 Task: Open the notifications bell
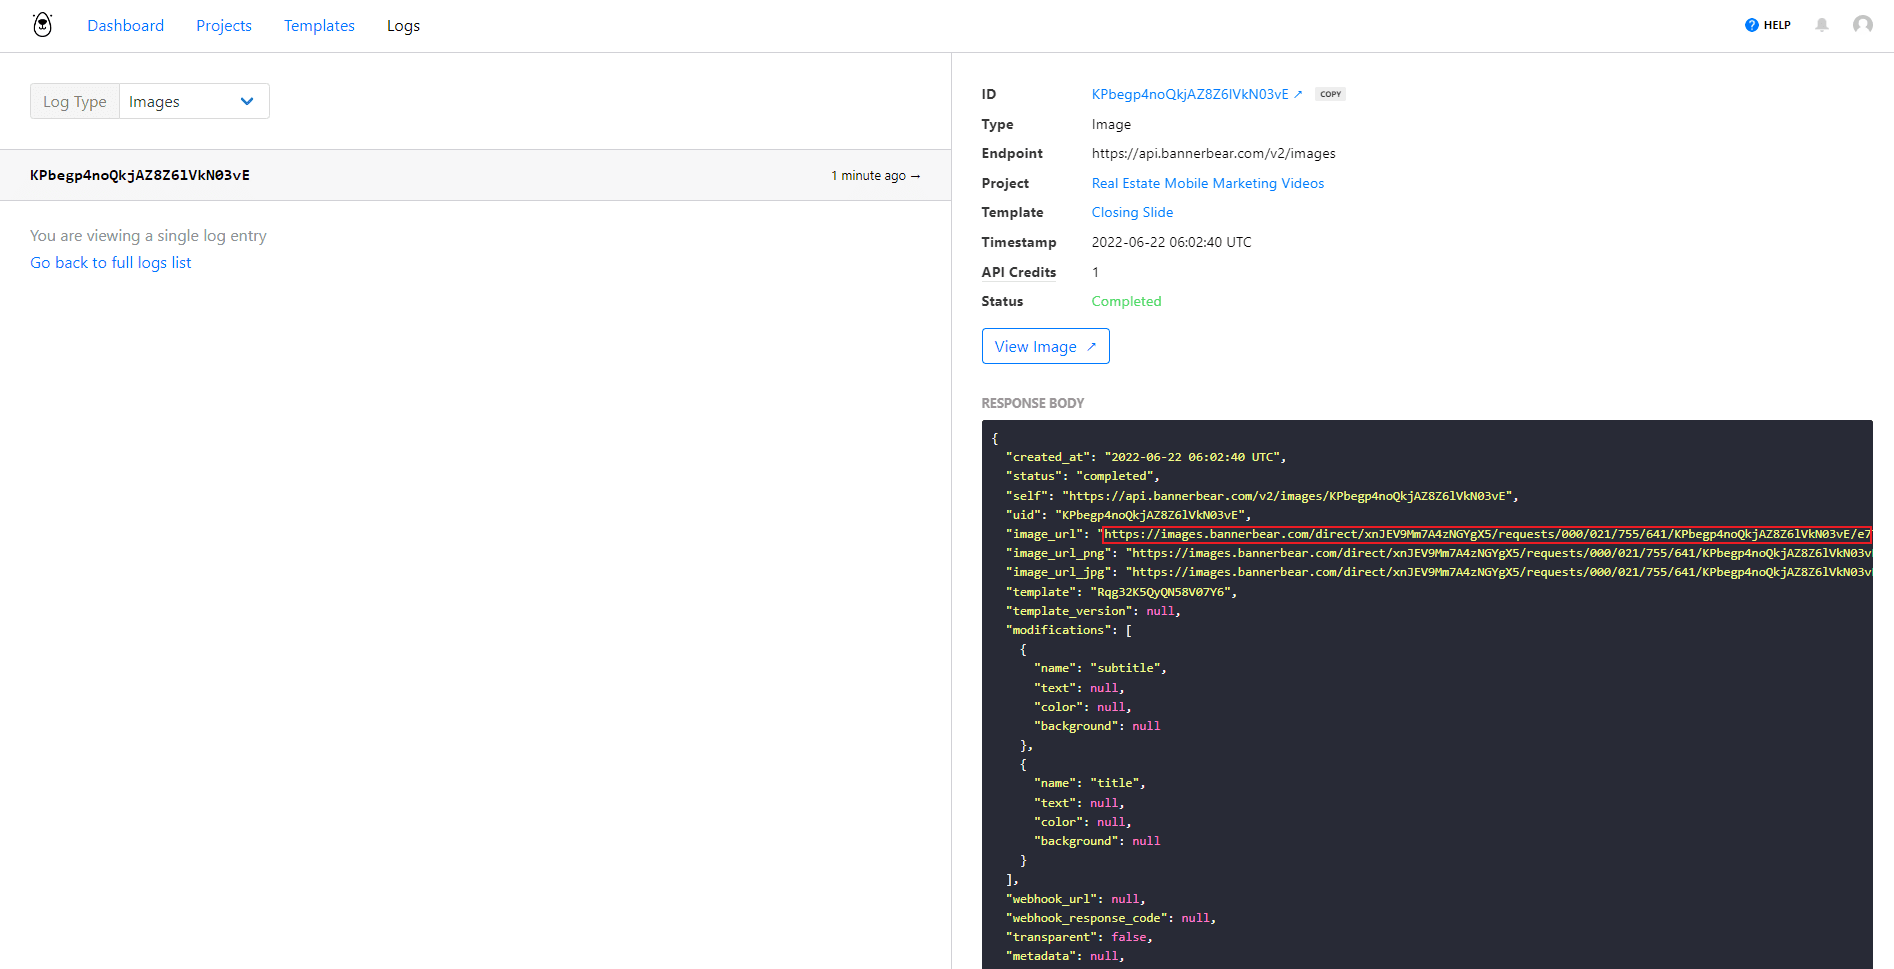1822,25
